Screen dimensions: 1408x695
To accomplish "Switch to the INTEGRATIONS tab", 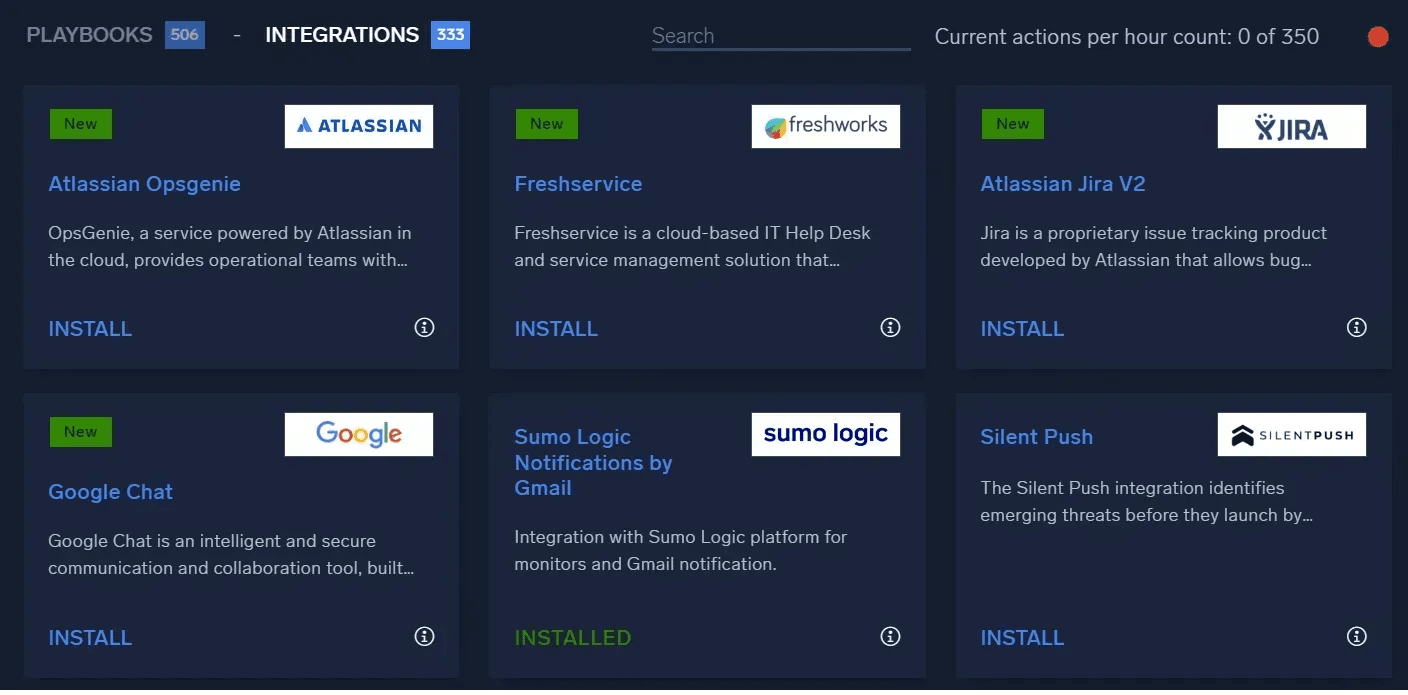I will (342, 34).
